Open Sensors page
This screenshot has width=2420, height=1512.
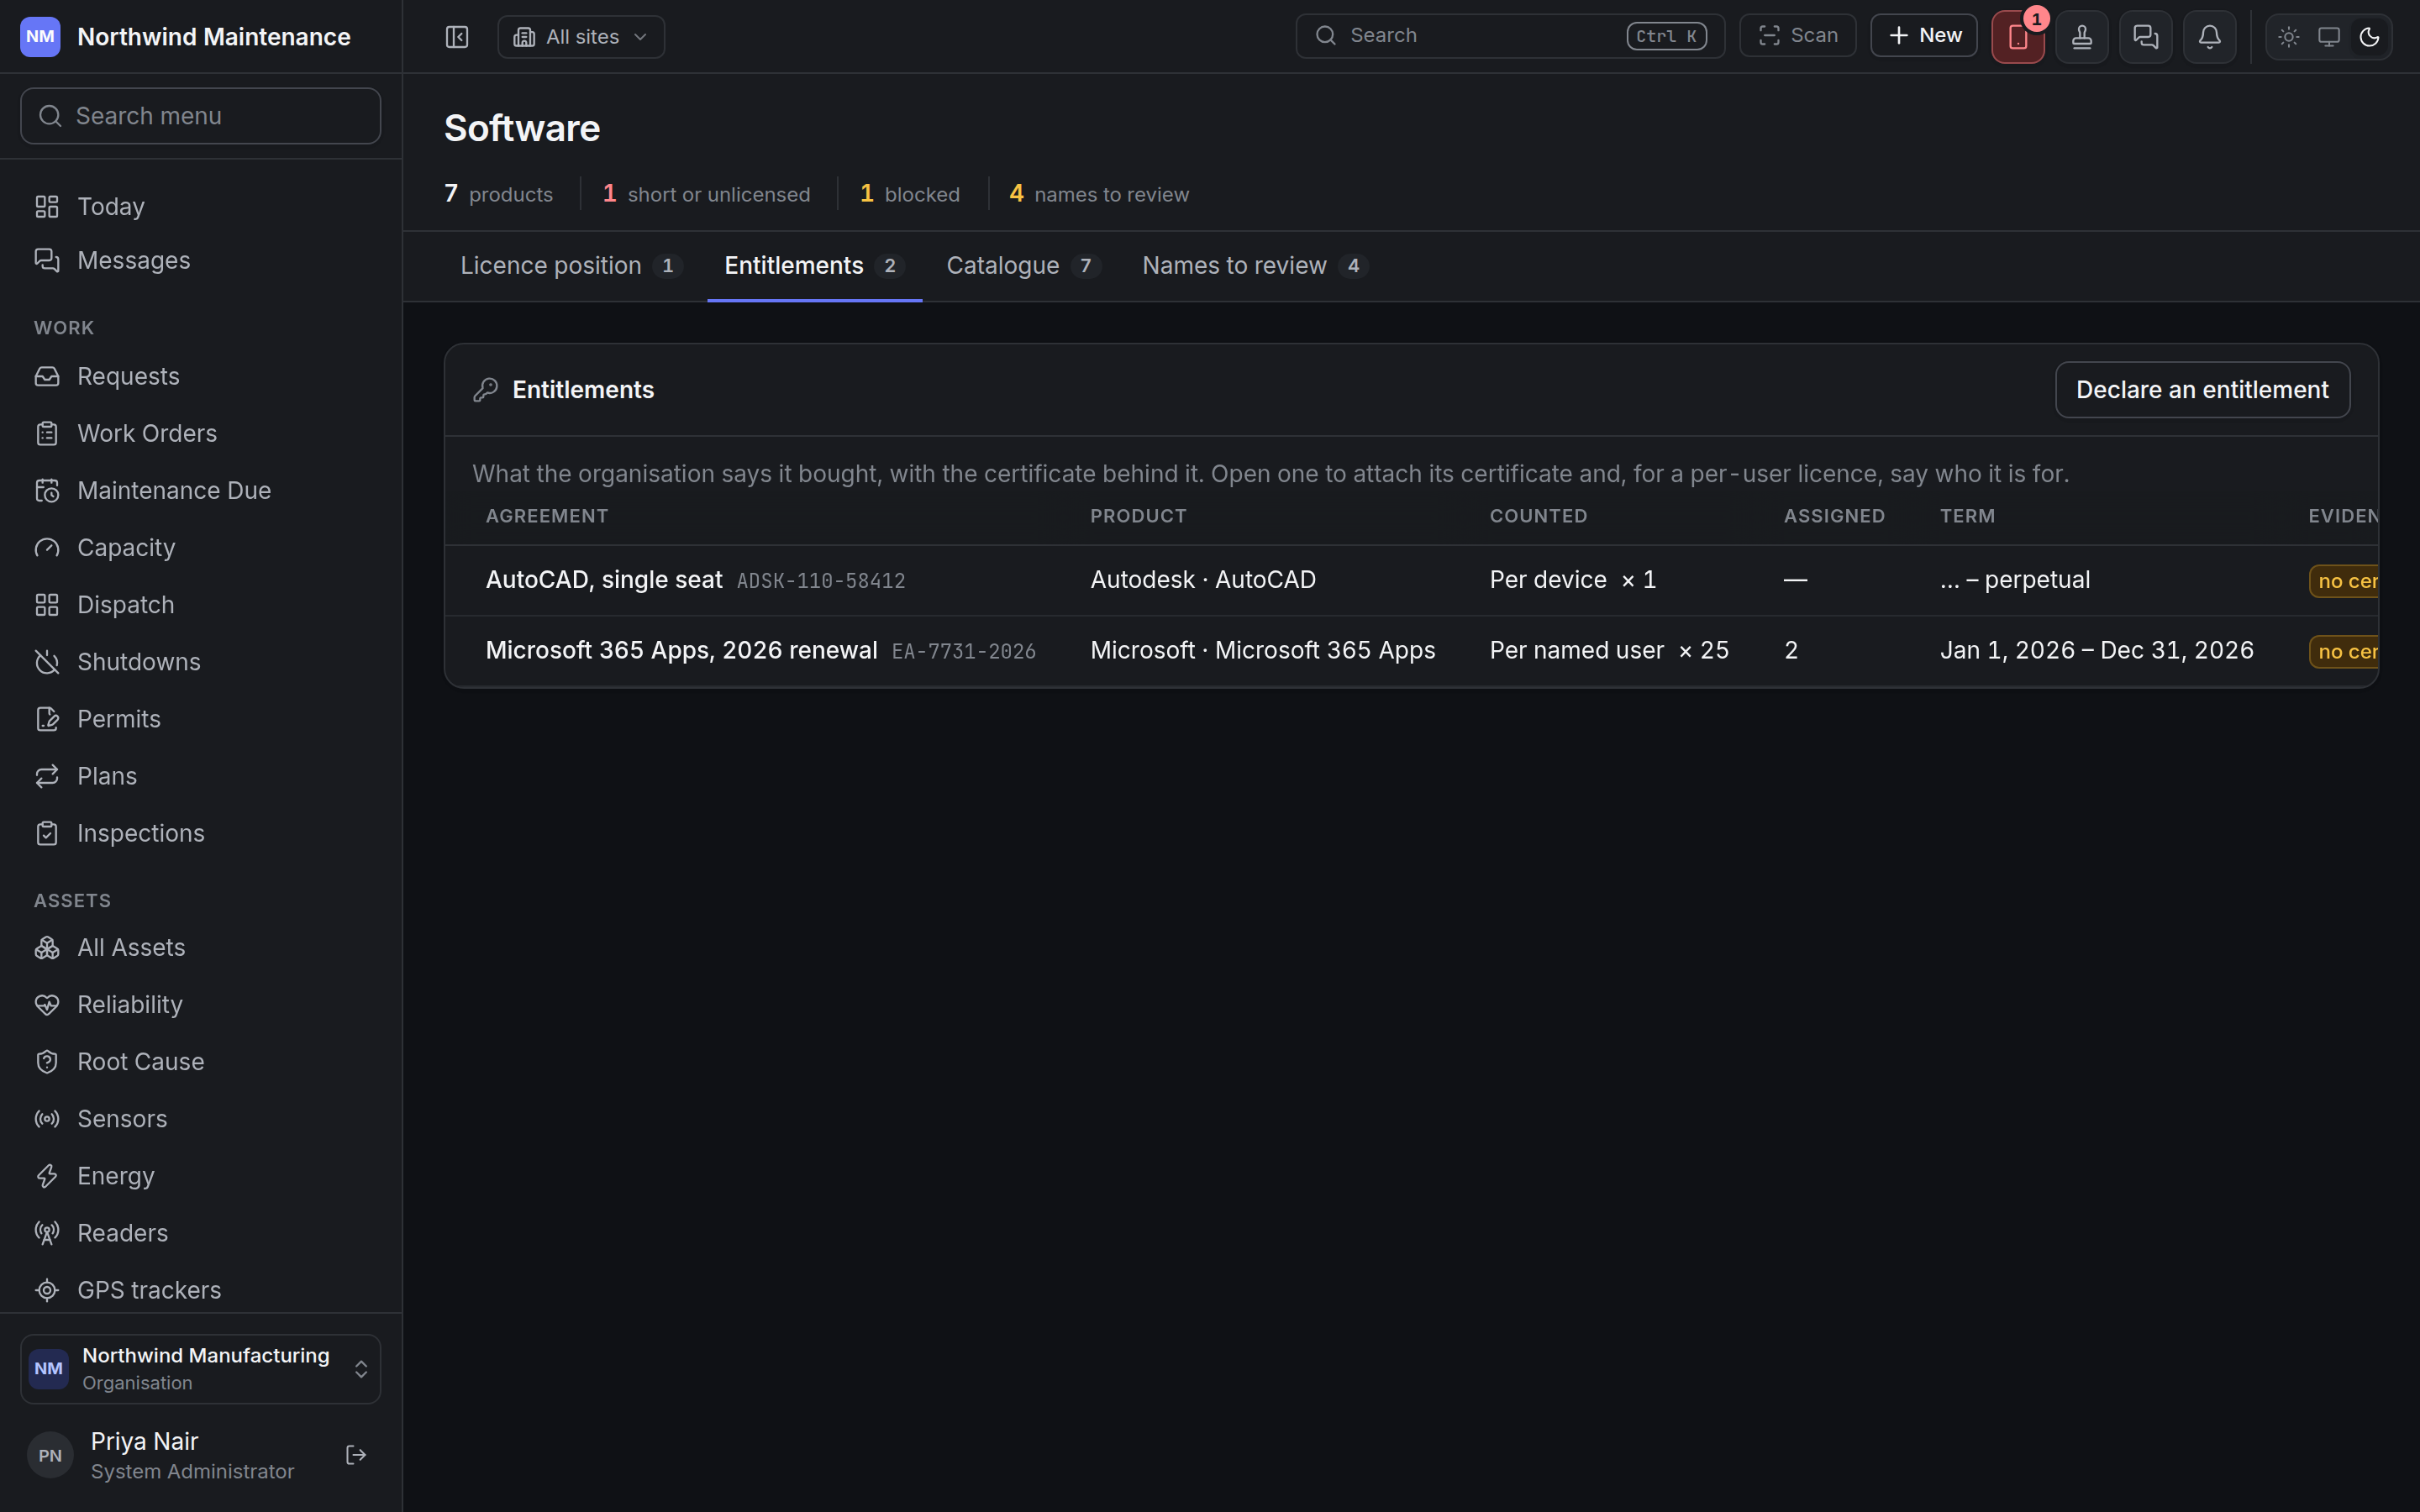click(x=201, y=1118)
